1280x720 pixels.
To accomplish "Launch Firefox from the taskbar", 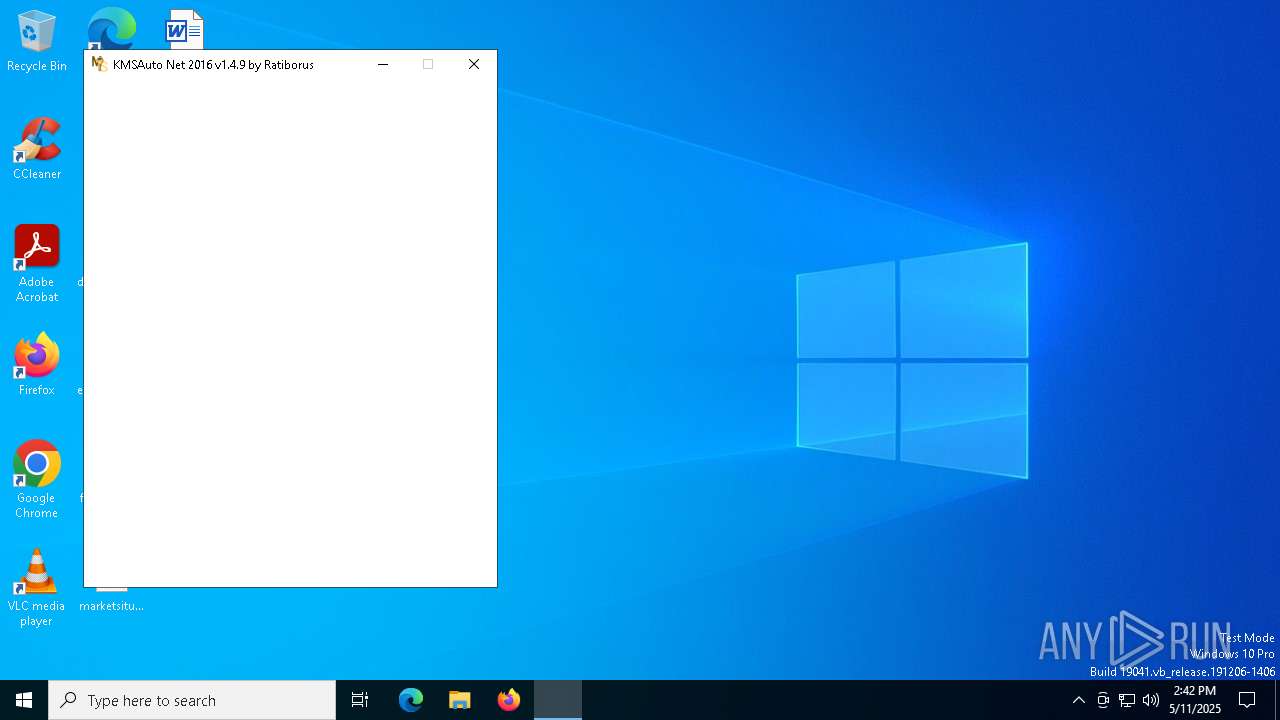I will point(509,700).
